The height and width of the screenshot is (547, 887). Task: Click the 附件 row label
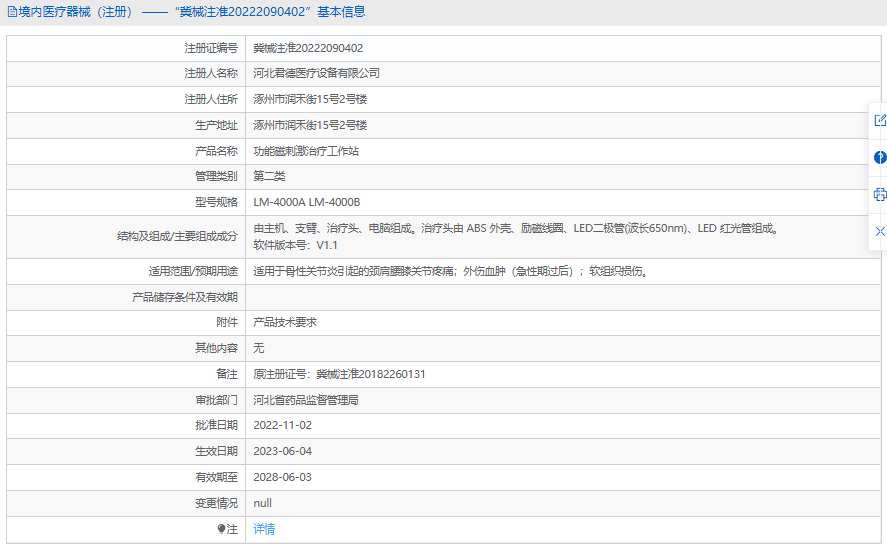click(227, 322)
